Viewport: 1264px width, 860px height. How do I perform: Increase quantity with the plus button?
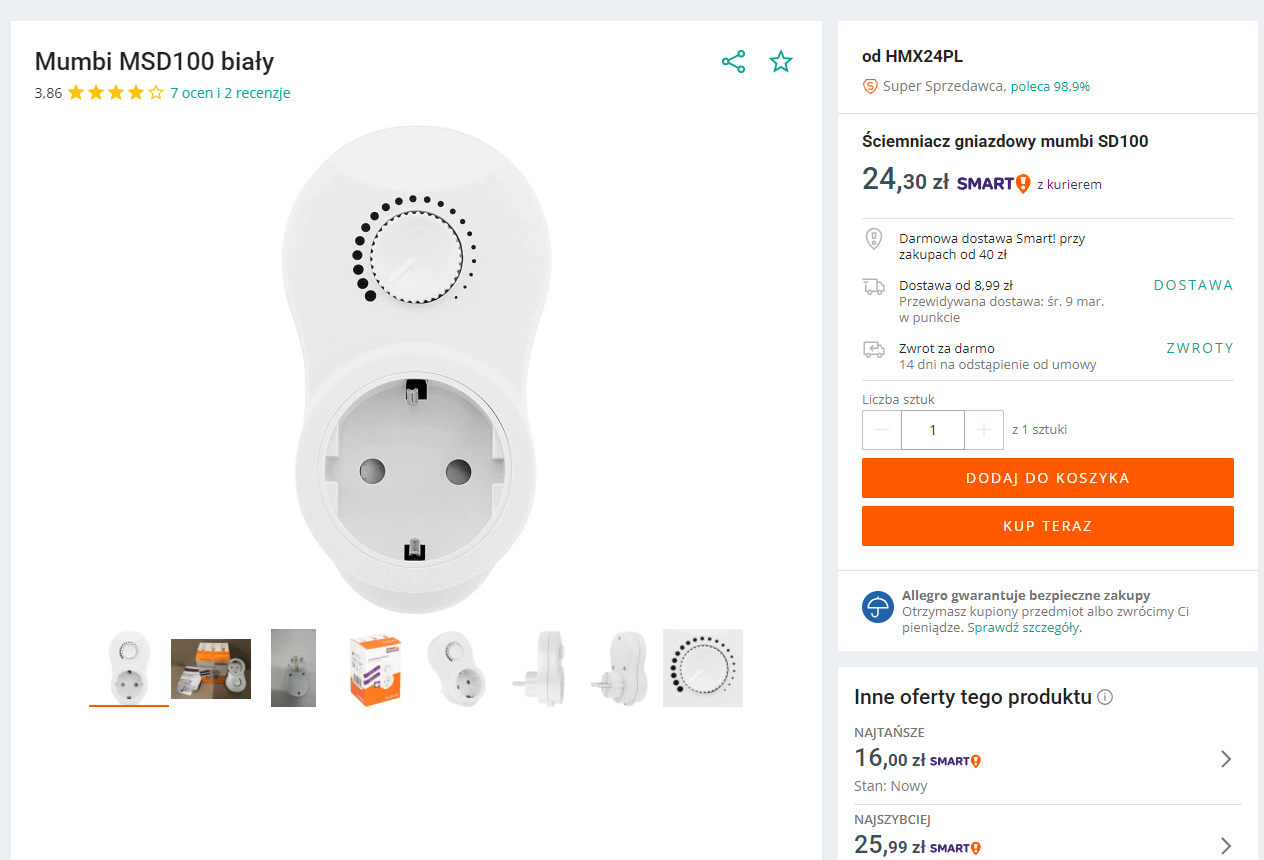click(984, 430)
